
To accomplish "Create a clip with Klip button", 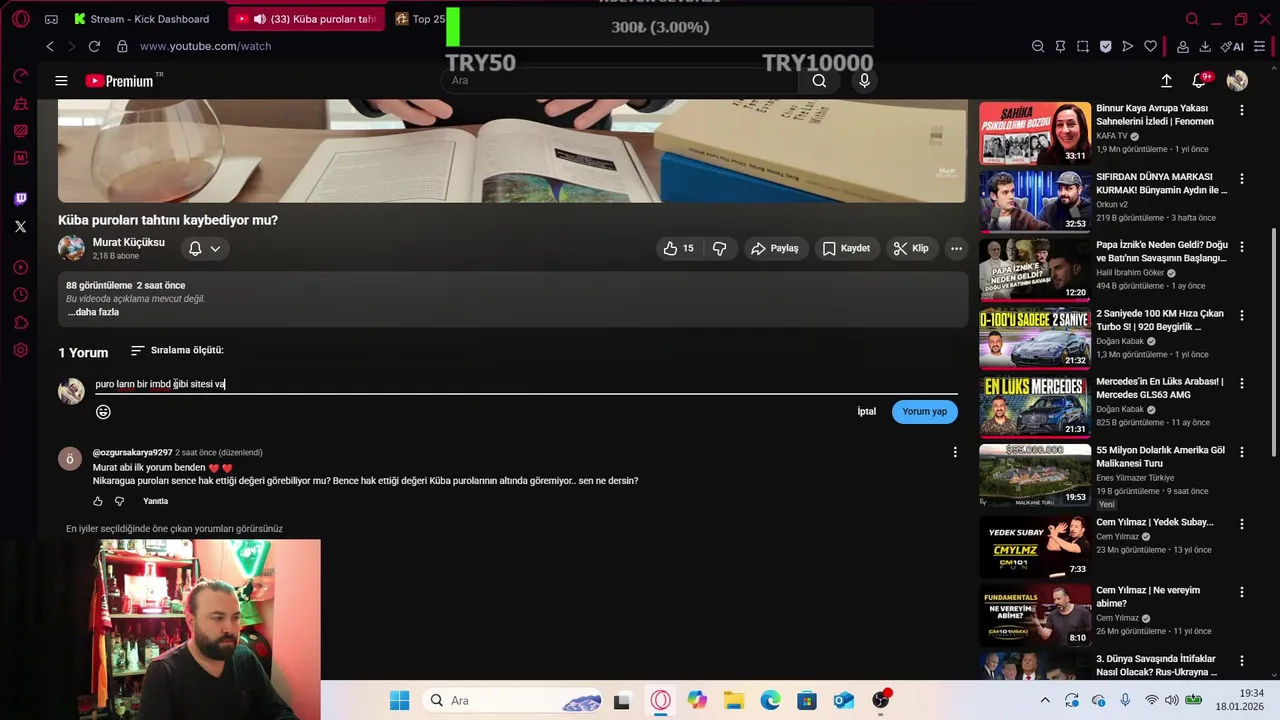I will tap(911, 248).
